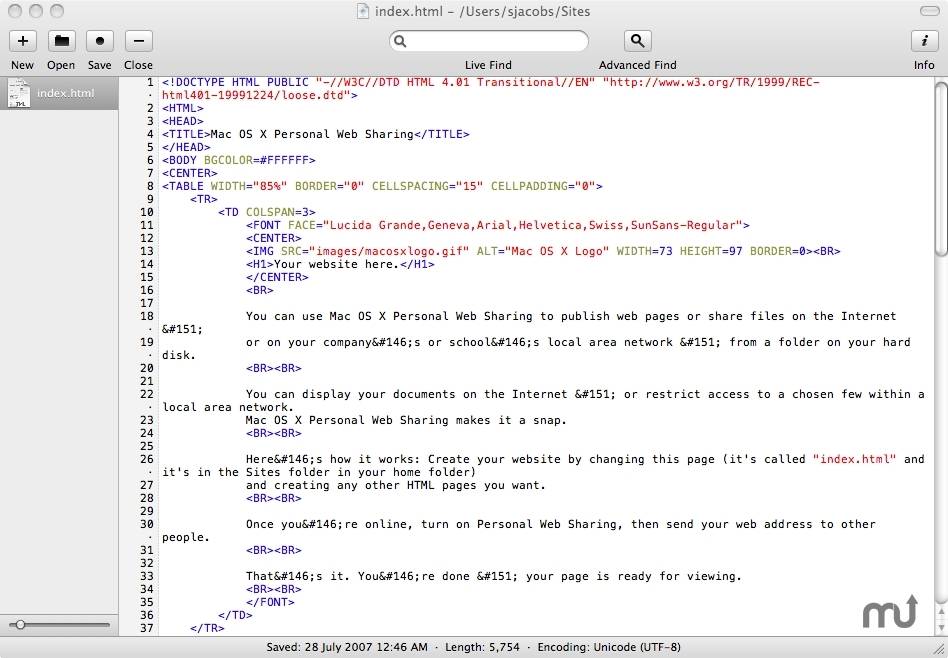Click the <HTML> tag on line 2
Viewport: 948px width, 658px height.
tap(183, 108)
